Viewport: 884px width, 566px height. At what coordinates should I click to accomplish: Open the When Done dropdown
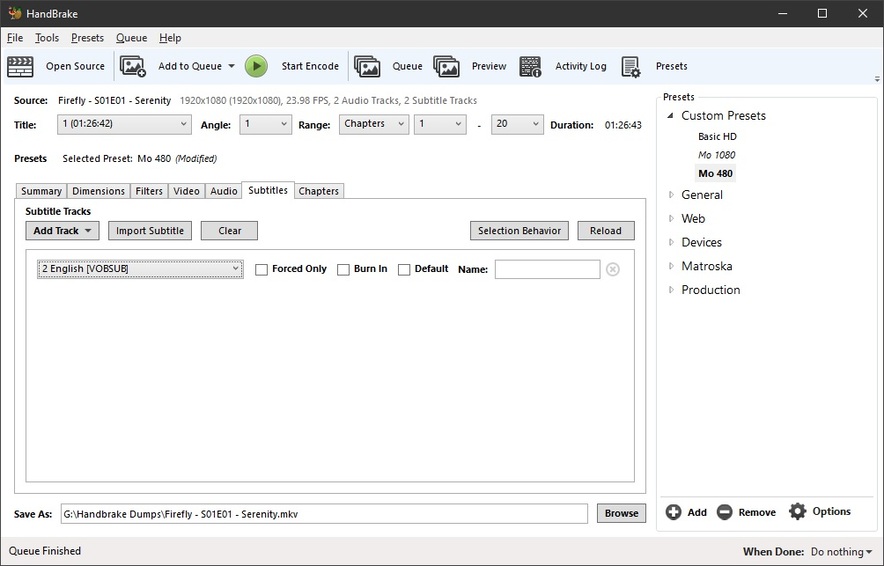click(x=841, y=551)
